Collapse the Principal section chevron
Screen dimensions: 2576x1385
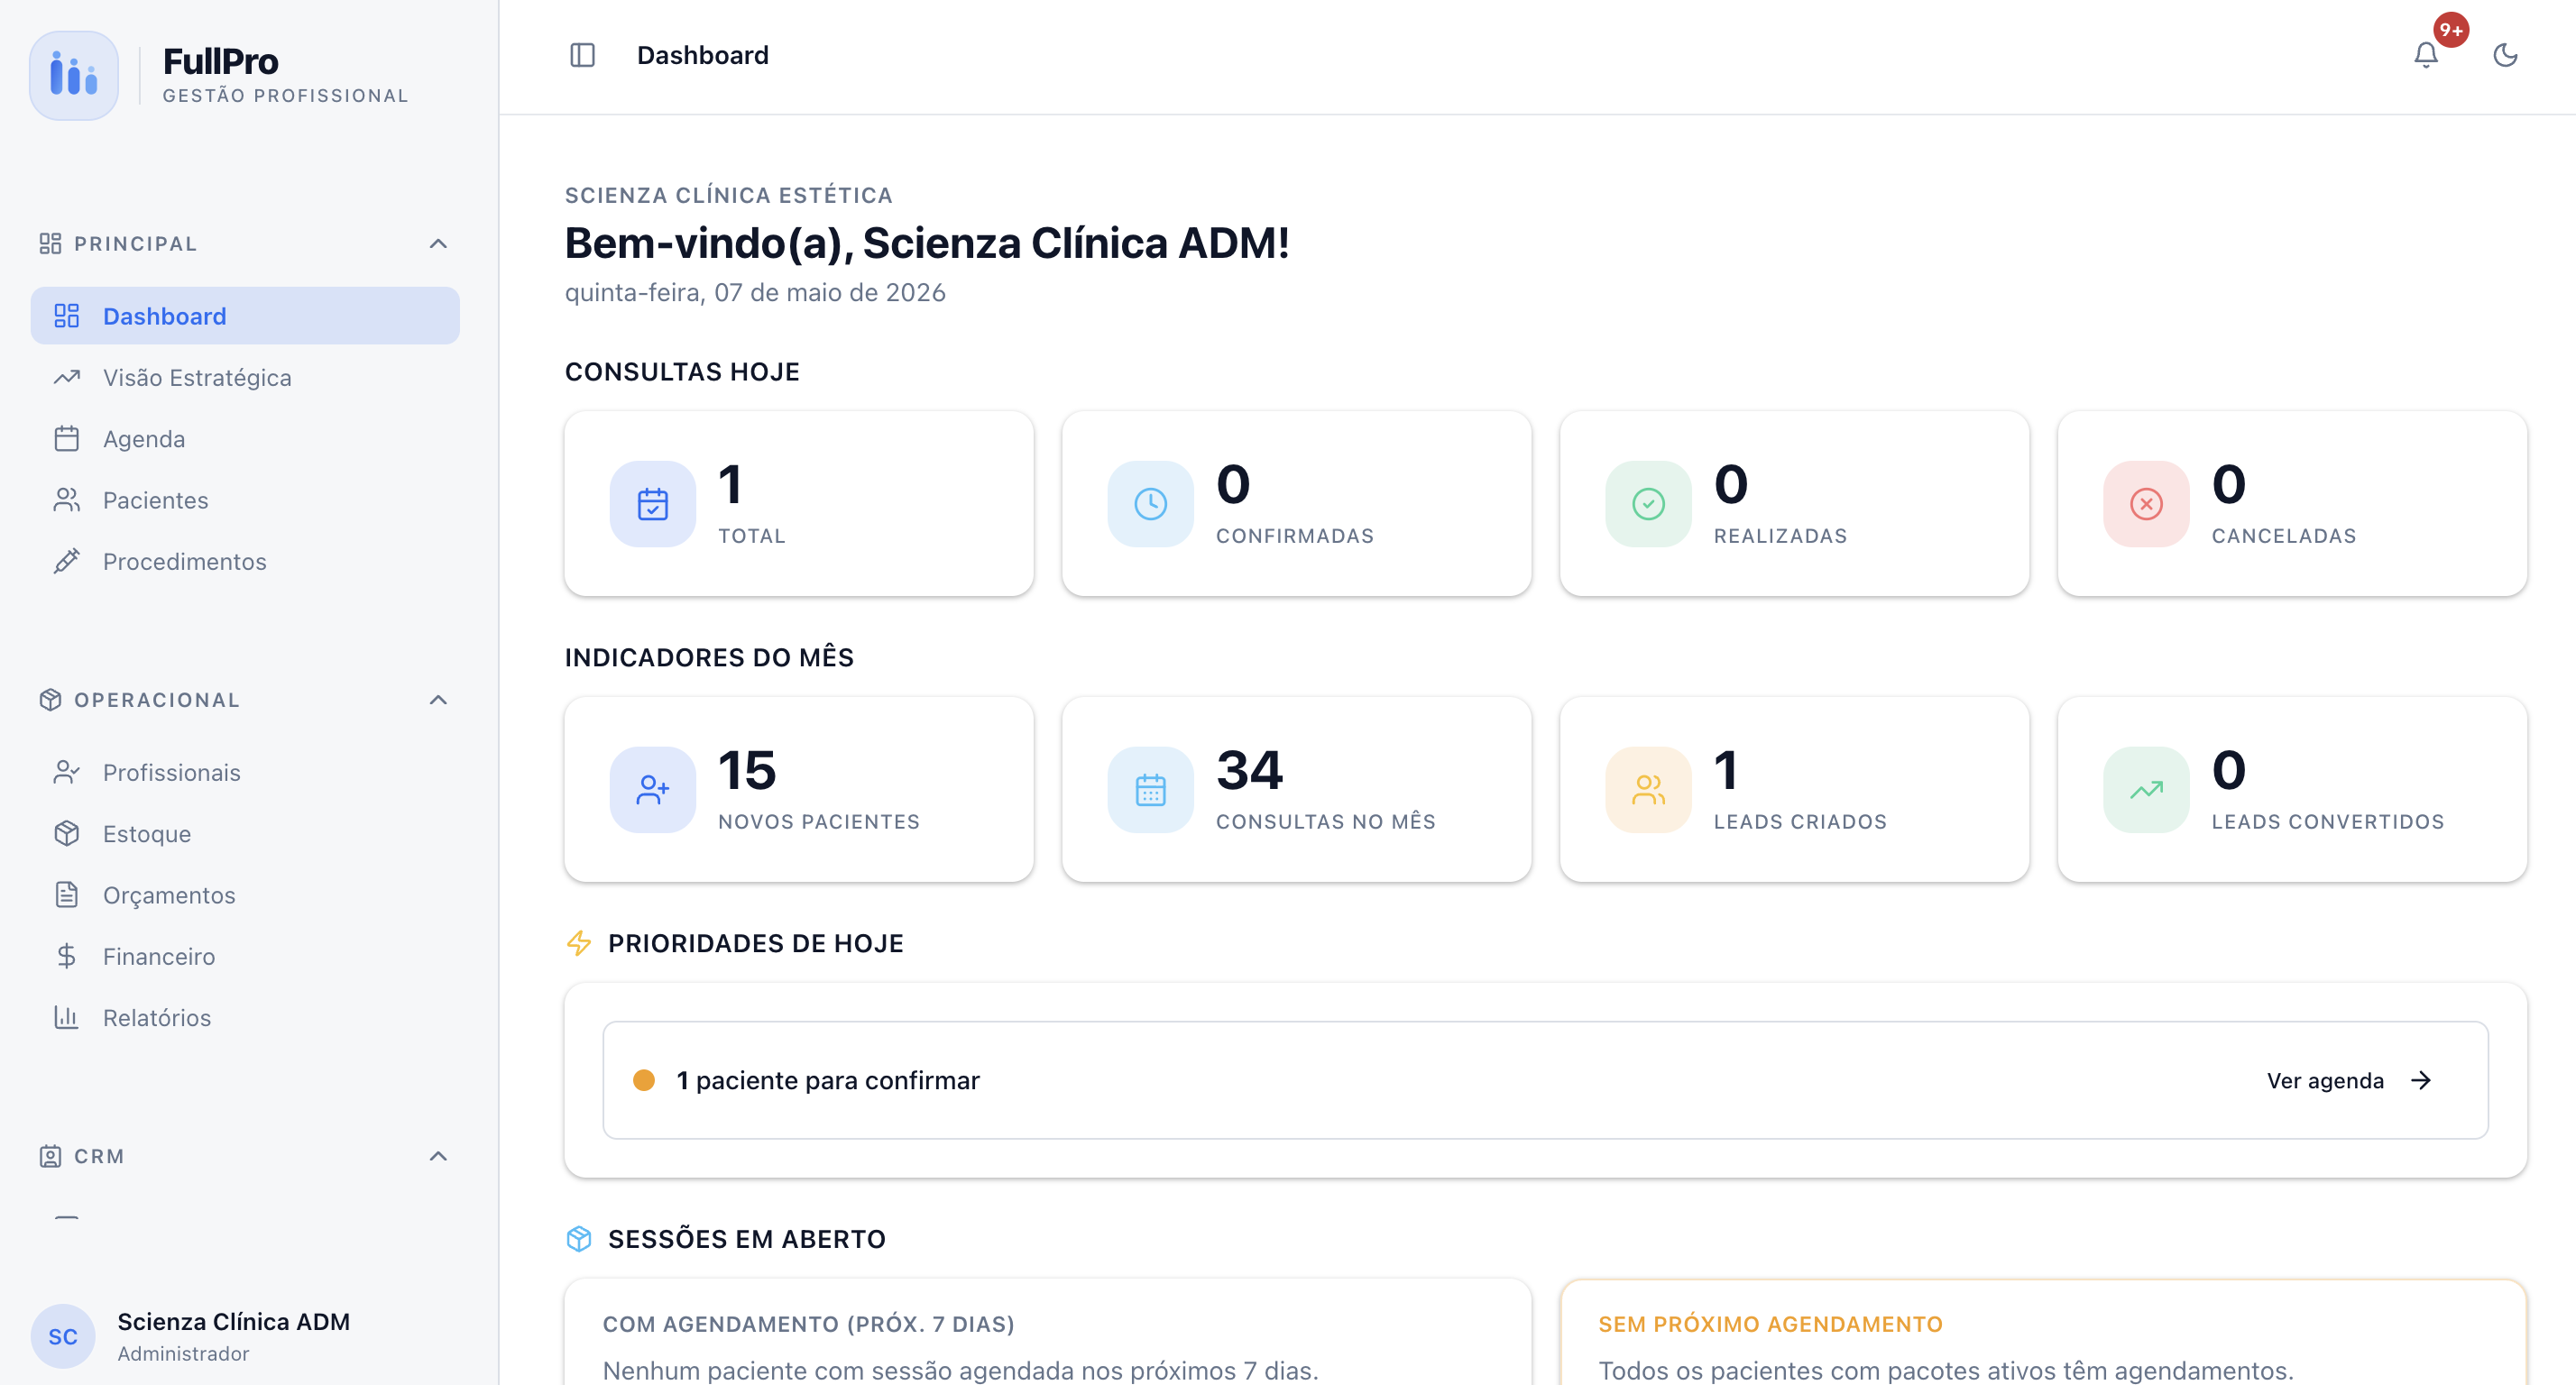coord(438,244)
